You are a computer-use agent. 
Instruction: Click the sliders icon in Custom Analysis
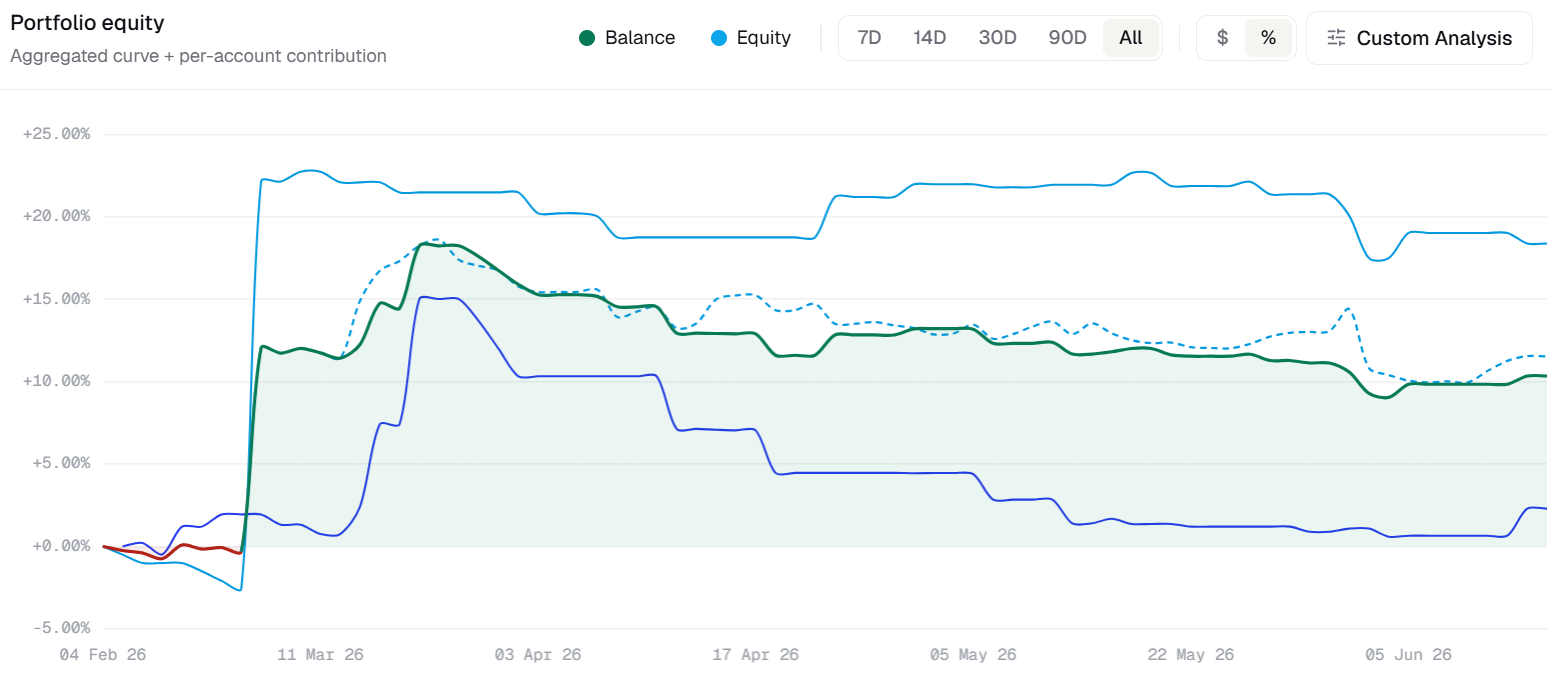tap(1336, 38)
